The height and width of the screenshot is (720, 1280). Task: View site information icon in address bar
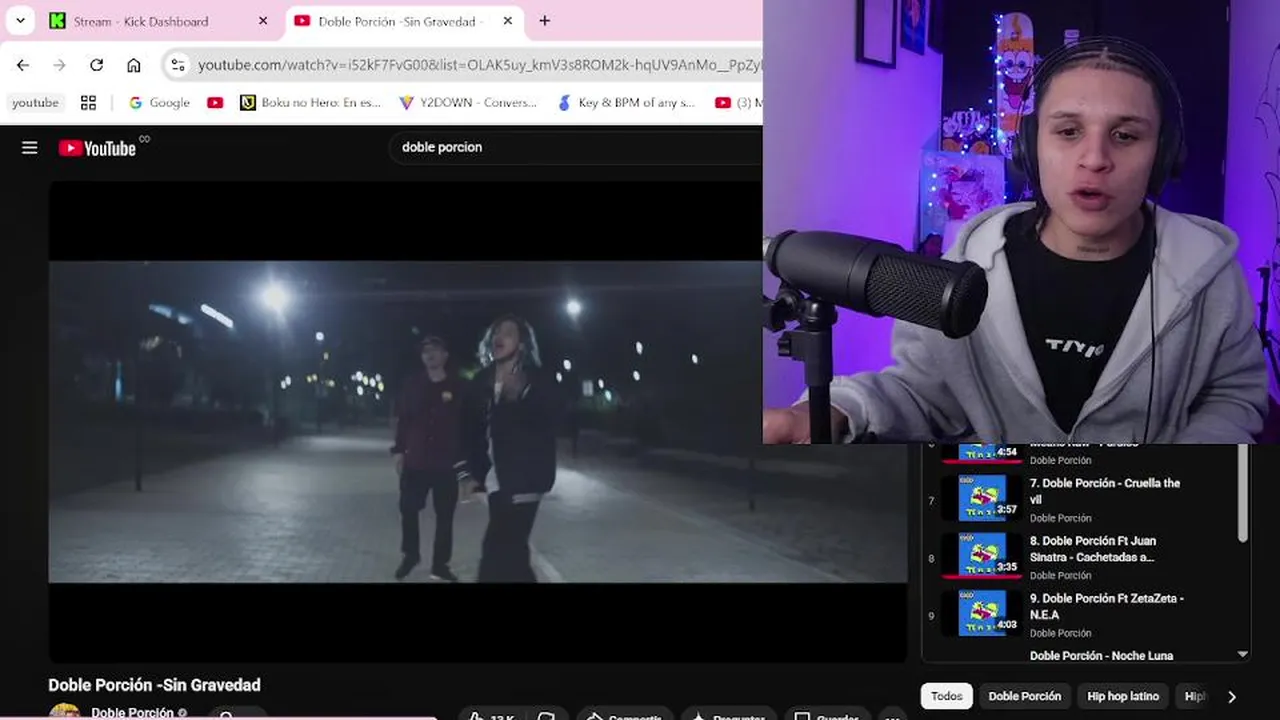[177, 65]
